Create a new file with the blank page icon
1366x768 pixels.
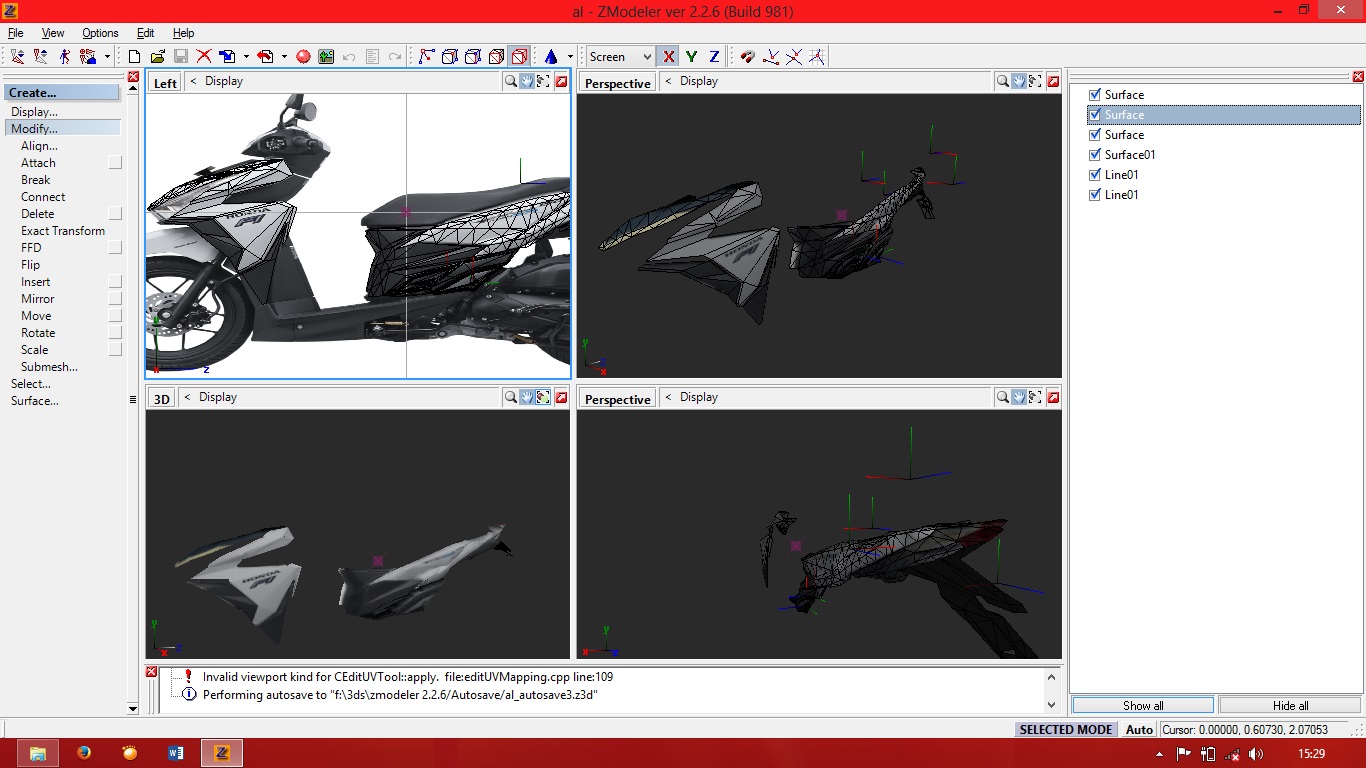(x=136, y=57)
